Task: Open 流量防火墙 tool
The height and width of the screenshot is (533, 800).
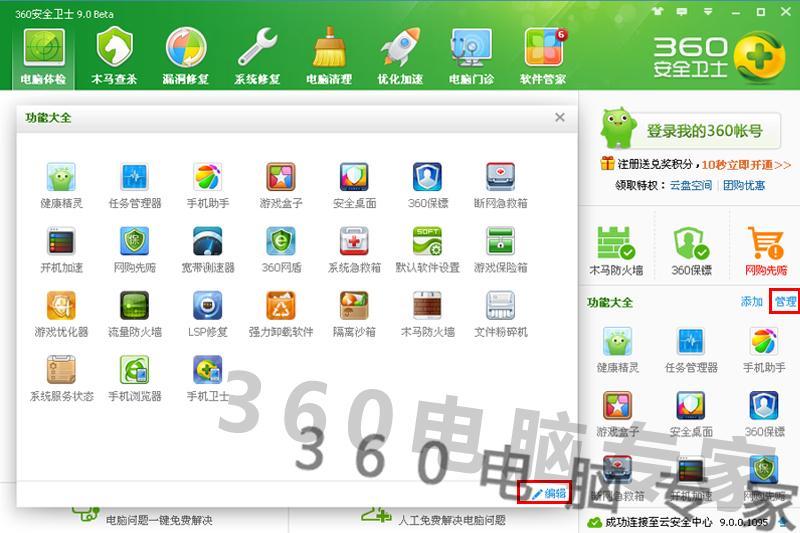Action: coord(135,314)
